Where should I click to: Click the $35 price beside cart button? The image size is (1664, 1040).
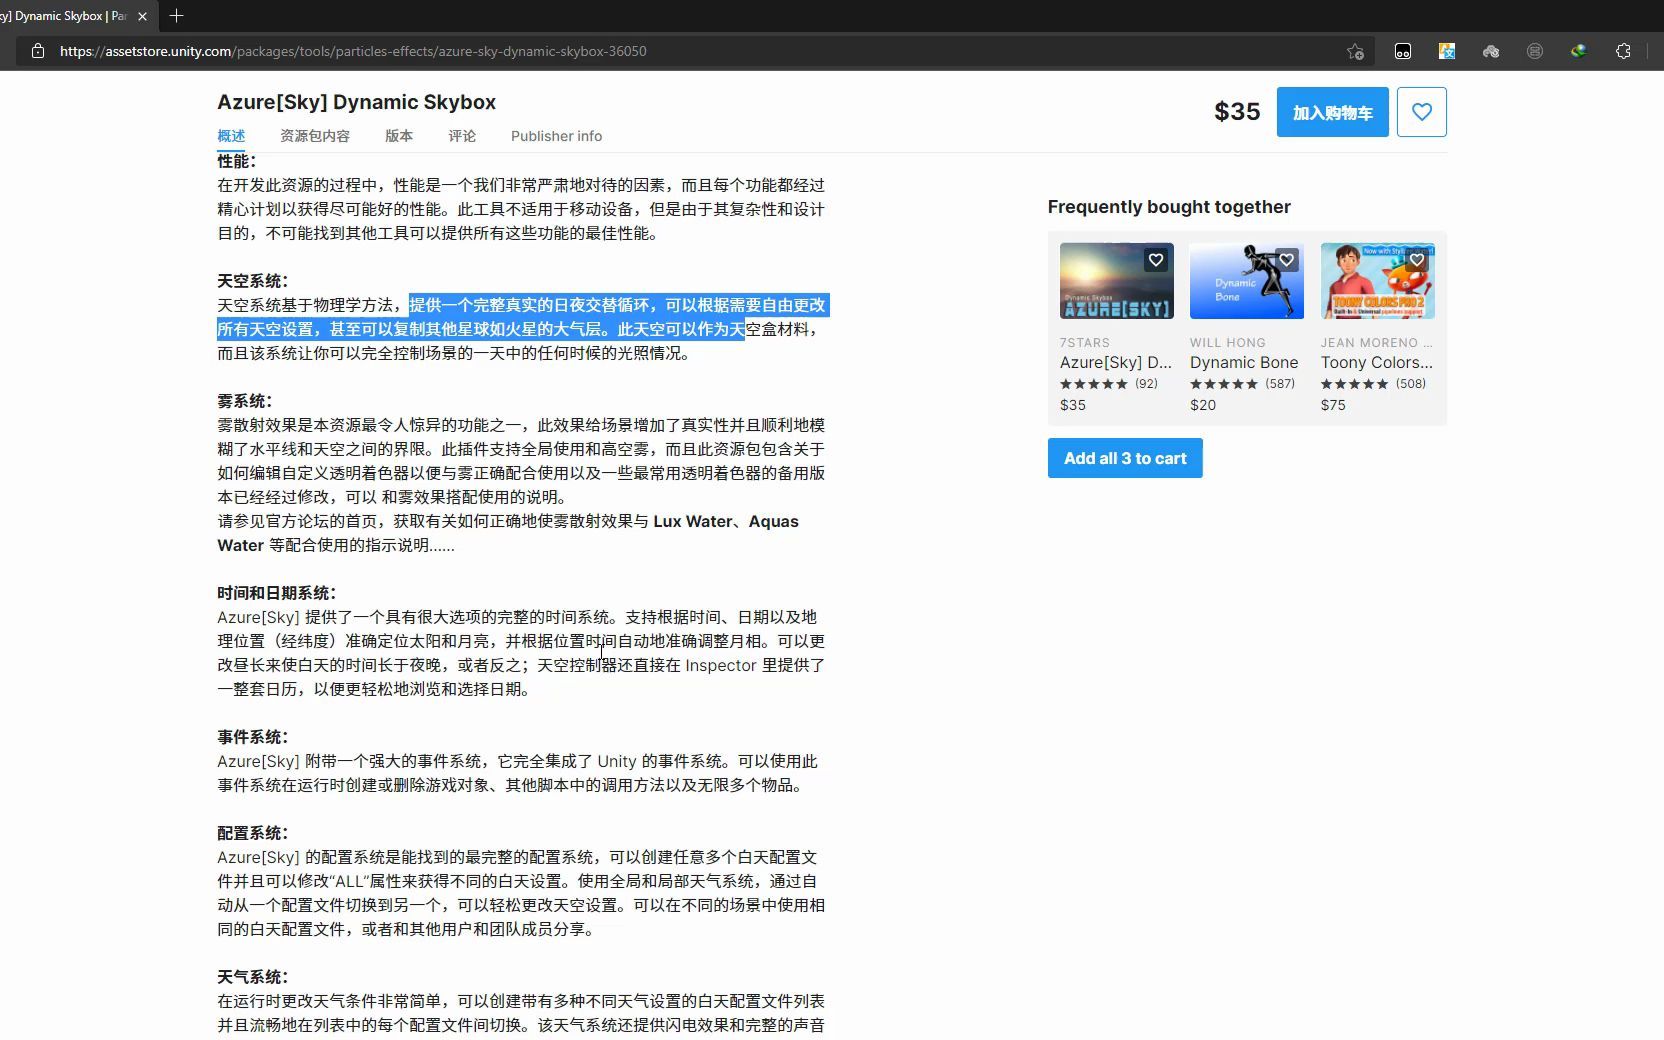click(x=1237, y=112)
